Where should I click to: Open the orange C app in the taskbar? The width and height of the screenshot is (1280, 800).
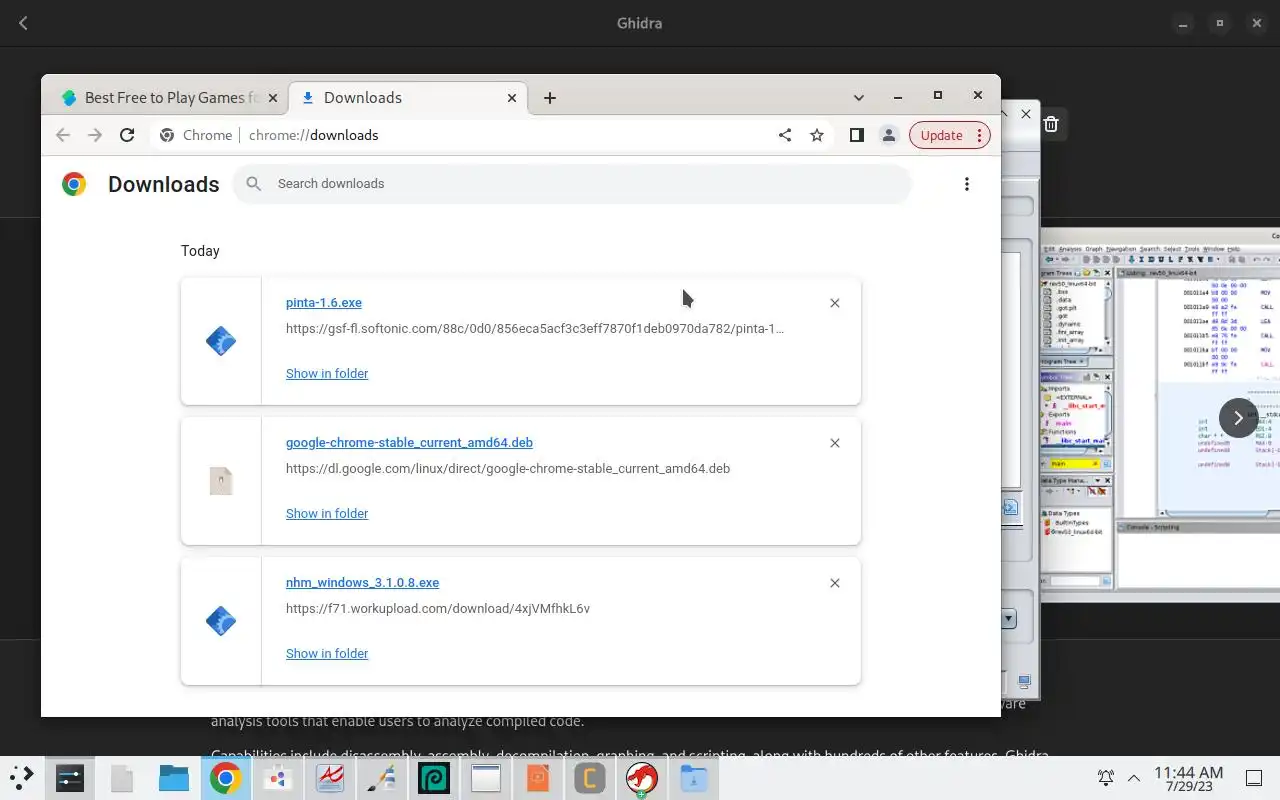(590, 778)
